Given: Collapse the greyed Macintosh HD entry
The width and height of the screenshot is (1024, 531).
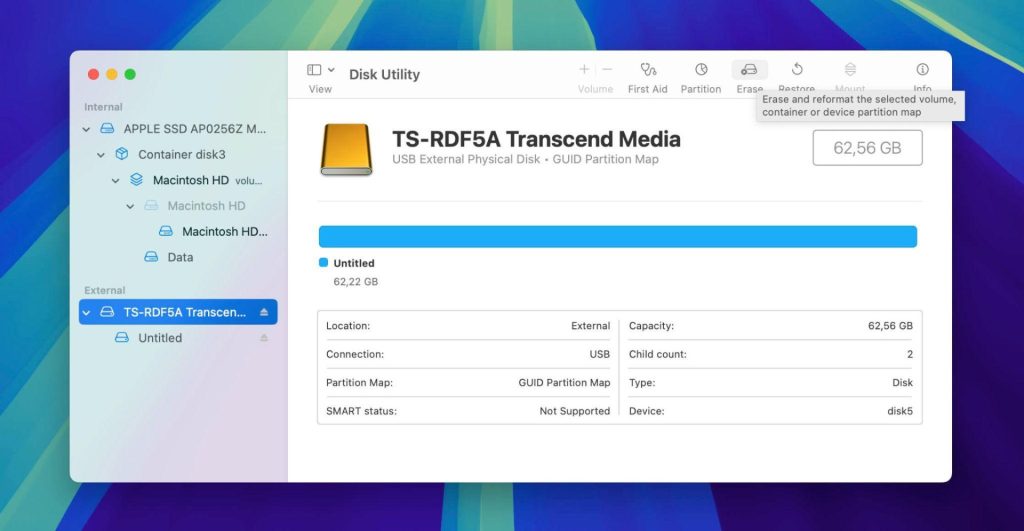Looking at the screenshot, I should click(x=130, y=206).
